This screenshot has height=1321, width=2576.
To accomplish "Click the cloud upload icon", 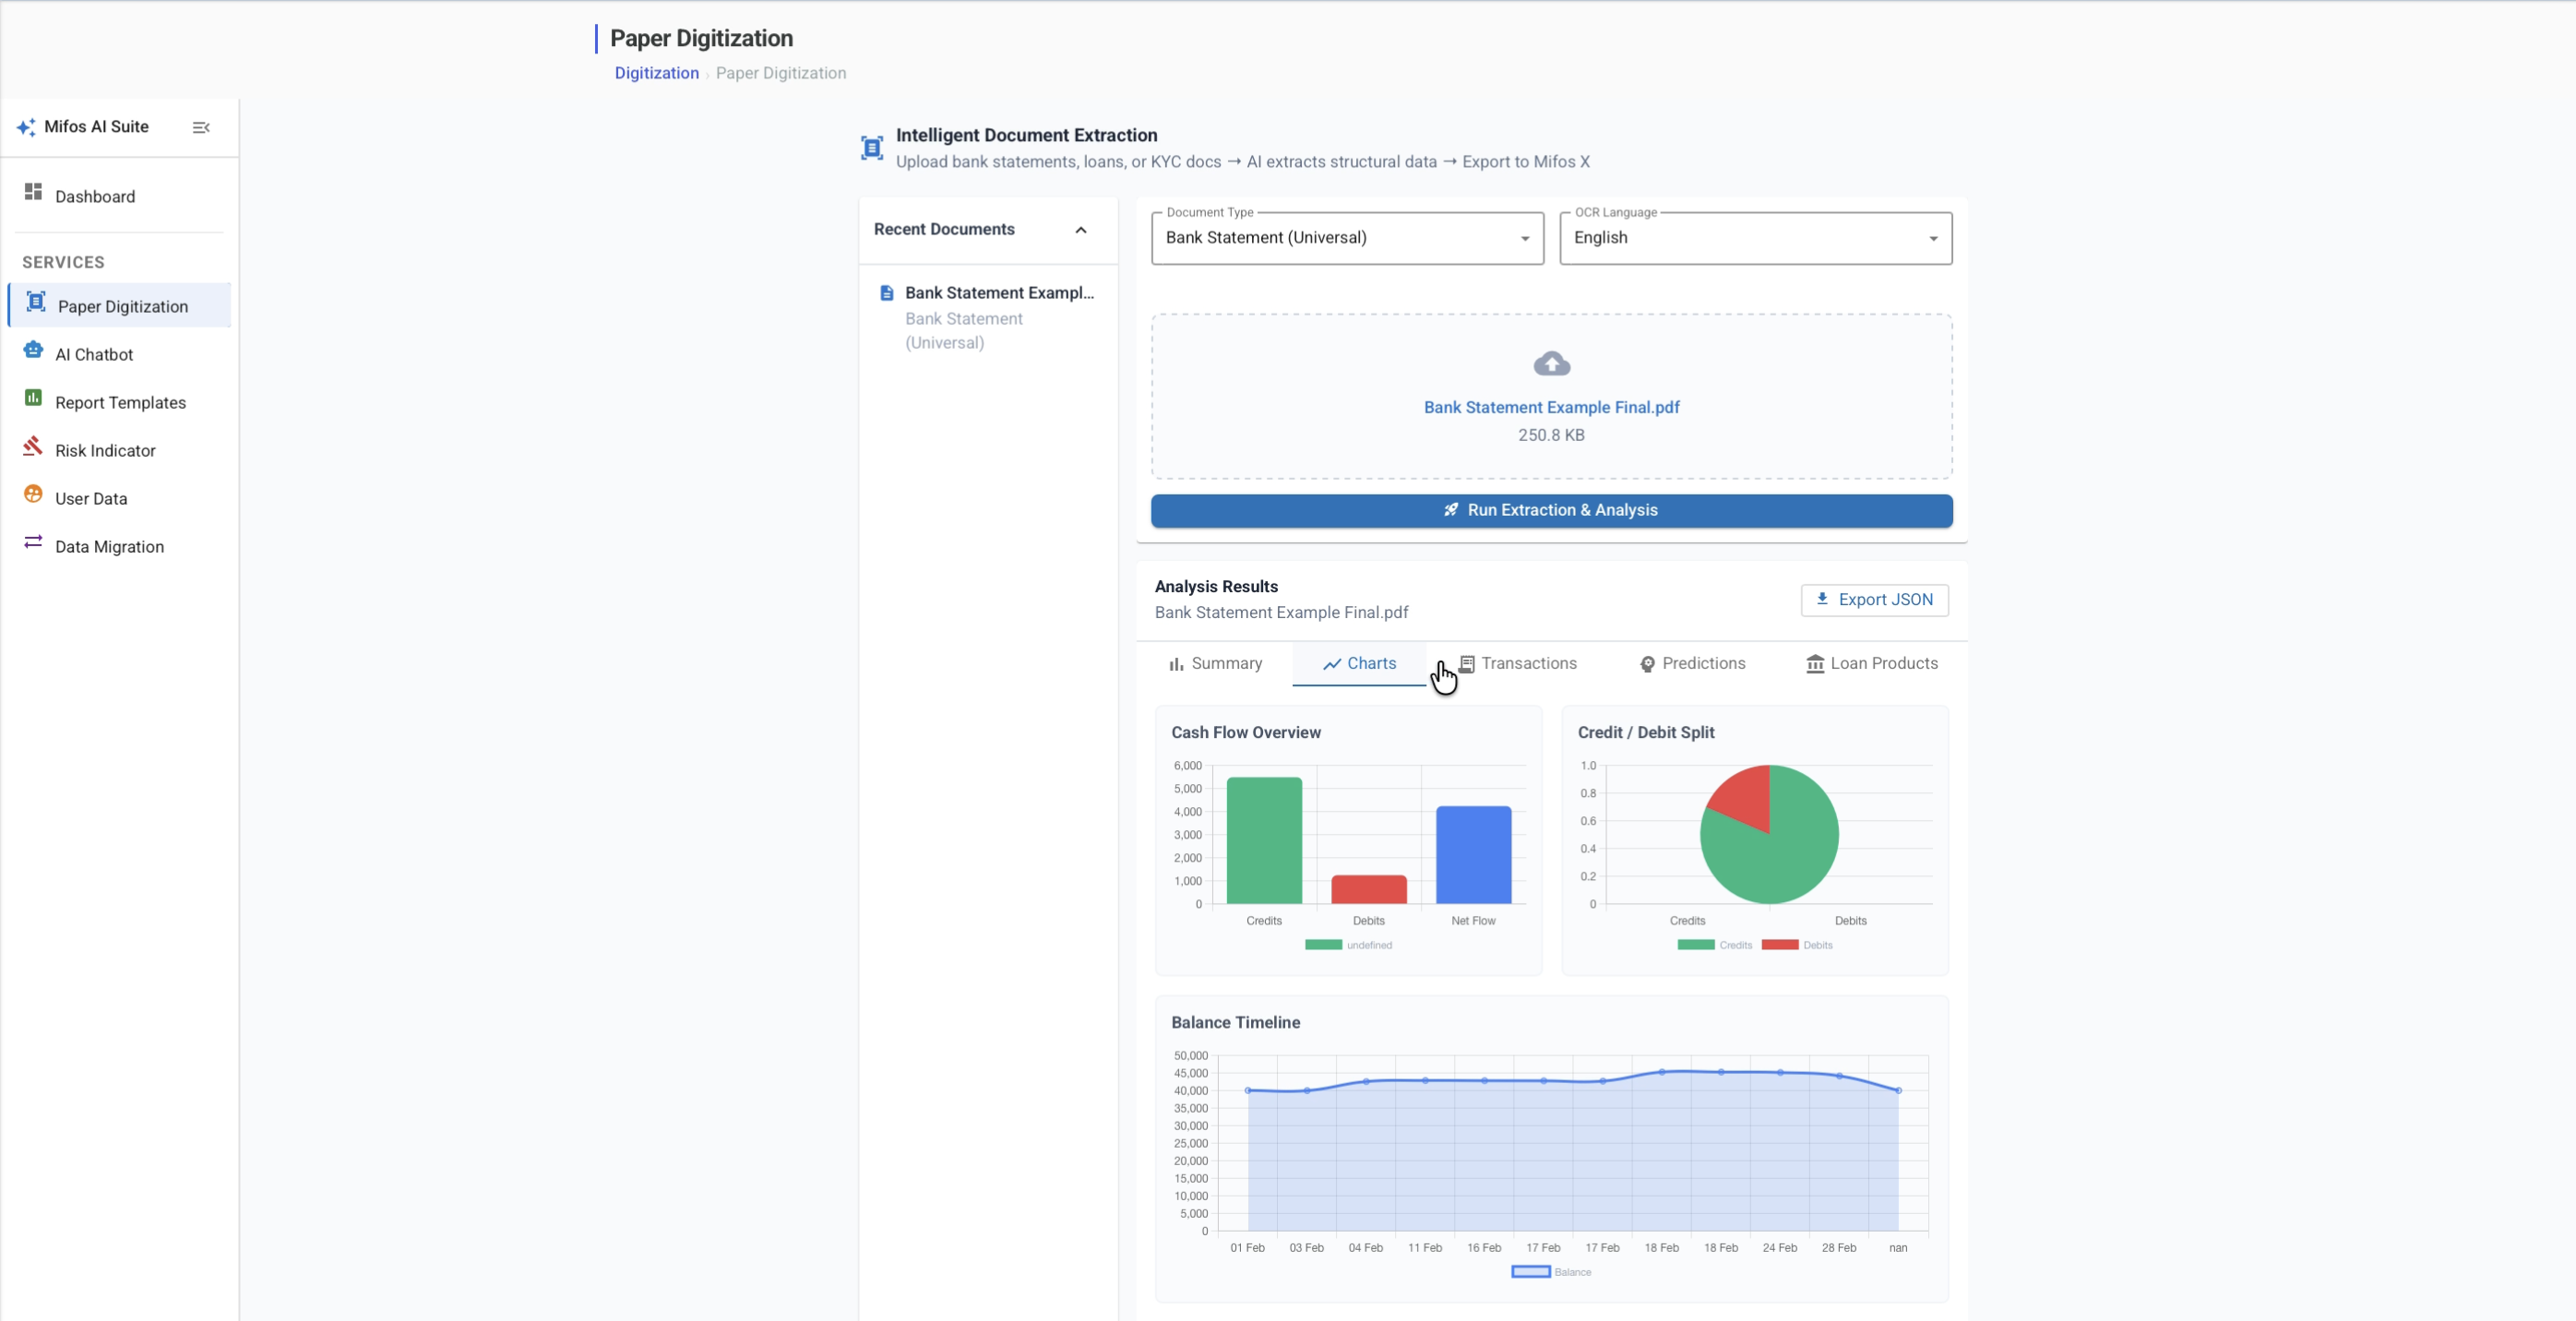I will click(1551, 364).
